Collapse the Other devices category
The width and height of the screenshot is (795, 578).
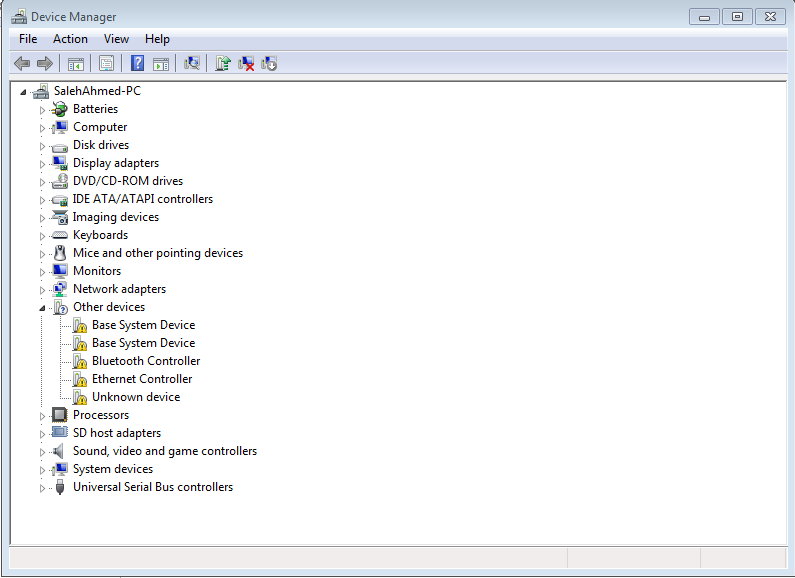[x=43, y=308]
